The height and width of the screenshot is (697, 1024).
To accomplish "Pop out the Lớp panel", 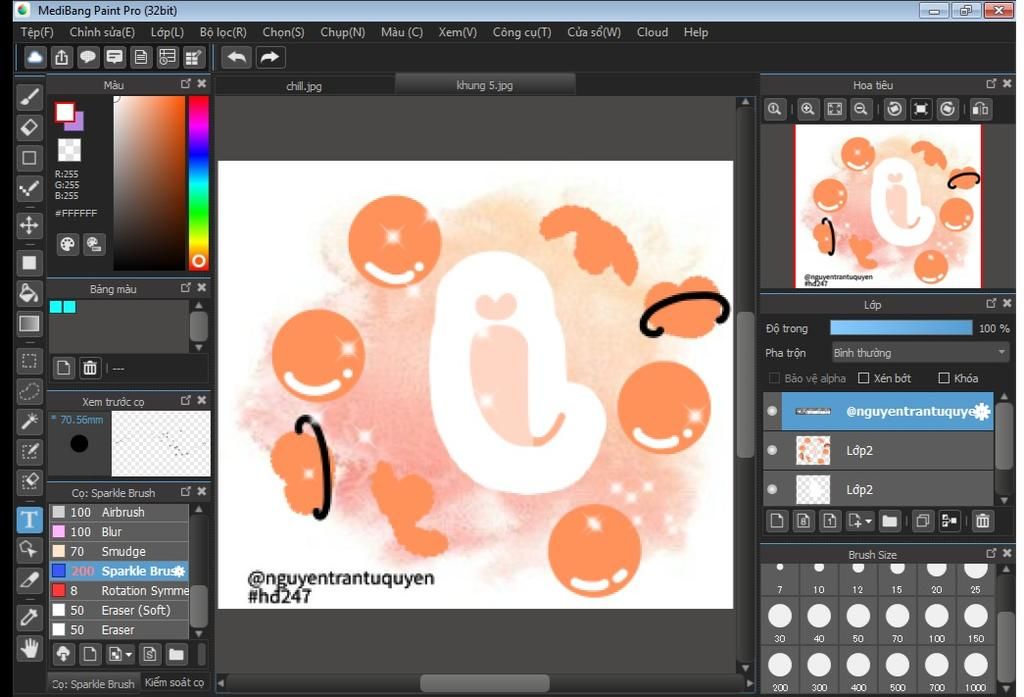I will click(991, 303).
